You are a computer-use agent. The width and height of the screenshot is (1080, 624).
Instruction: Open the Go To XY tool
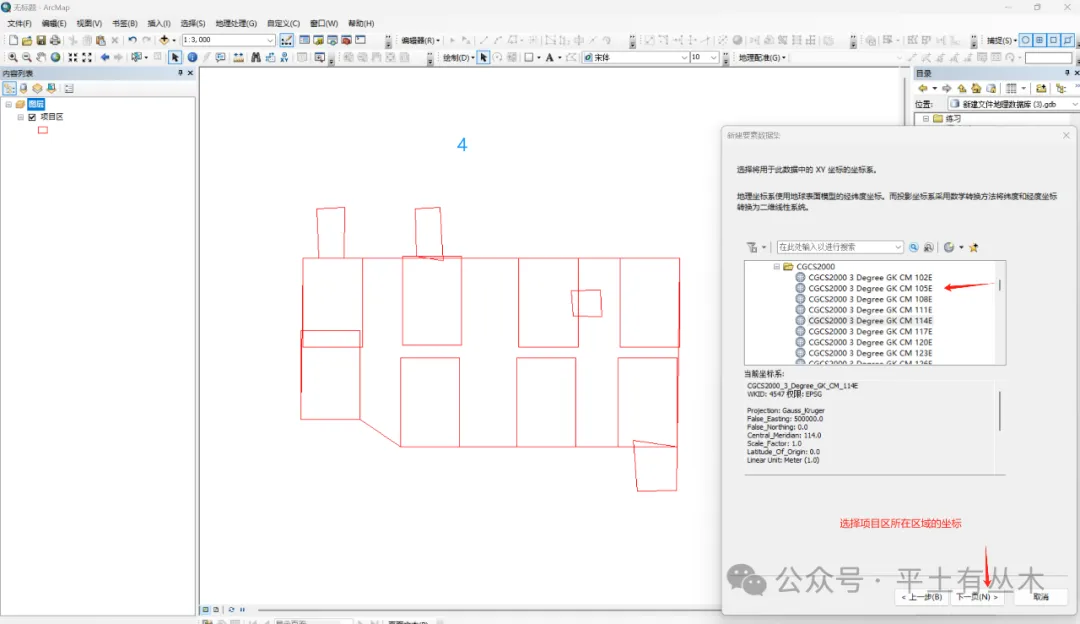click(284, 58)
